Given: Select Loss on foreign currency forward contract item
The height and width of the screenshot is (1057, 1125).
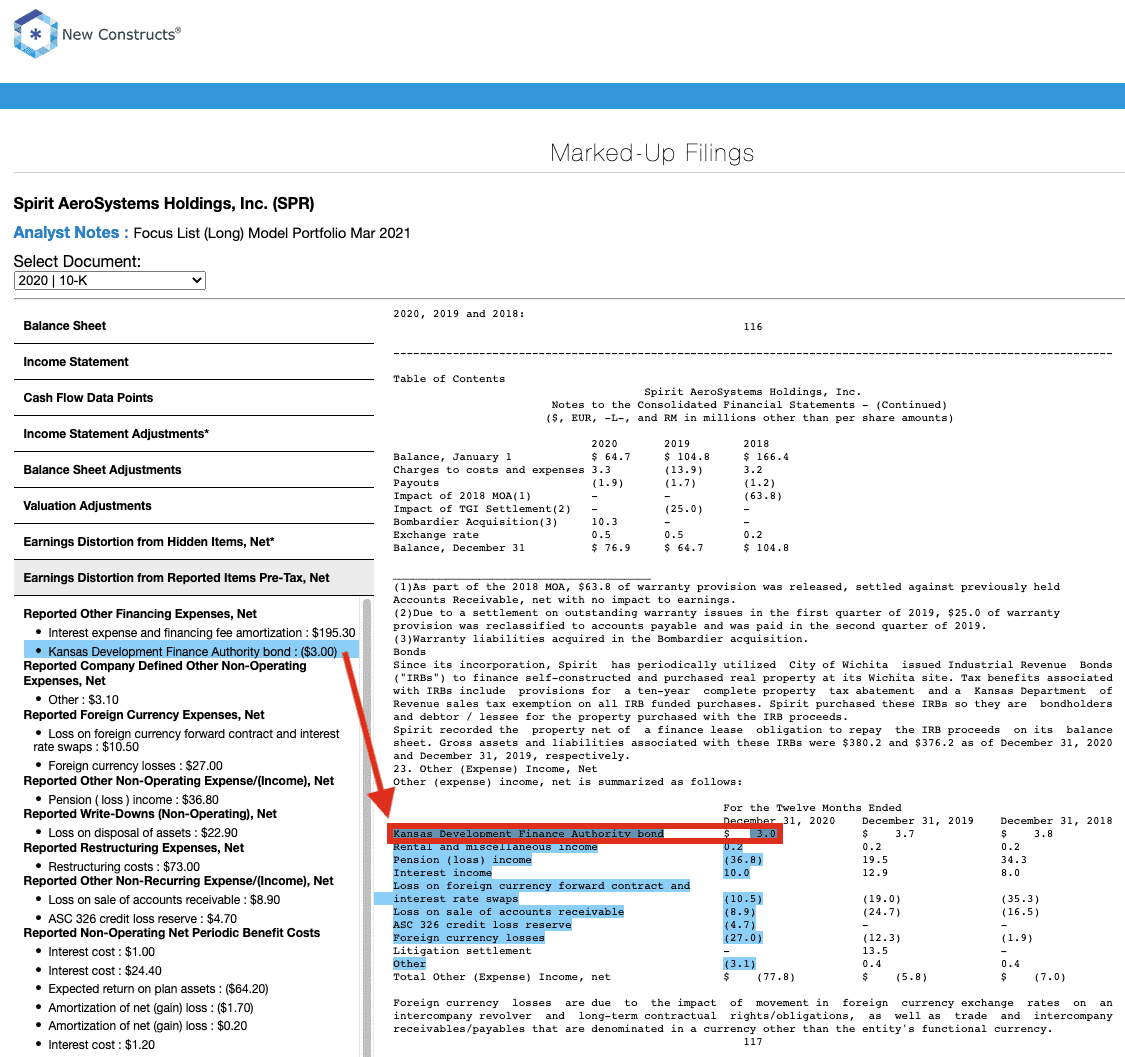Looking at the screenshot, I should (187, 740).
